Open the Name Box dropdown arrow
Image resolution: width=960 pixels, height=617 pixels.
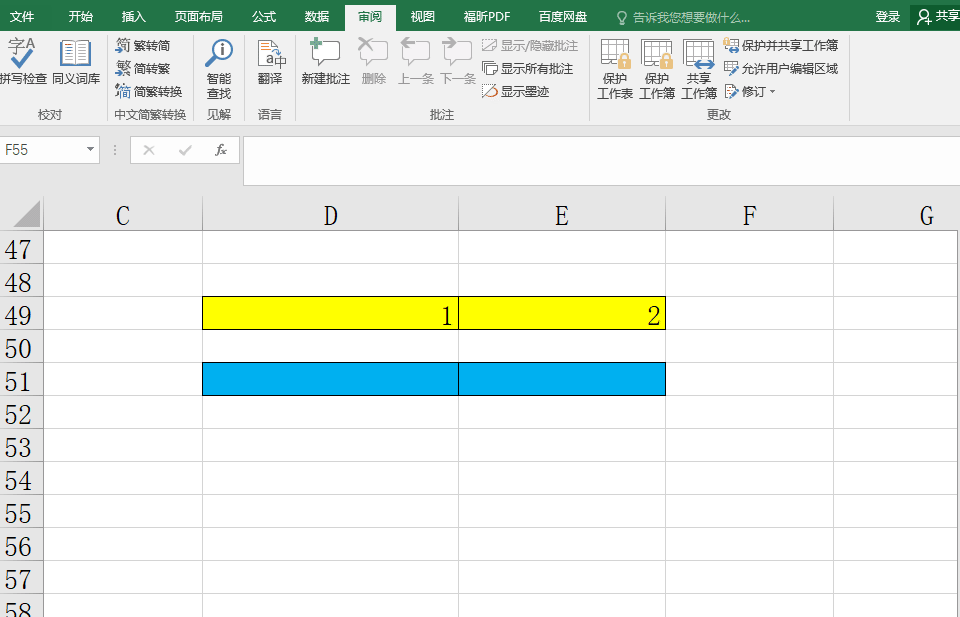point(90,149)
